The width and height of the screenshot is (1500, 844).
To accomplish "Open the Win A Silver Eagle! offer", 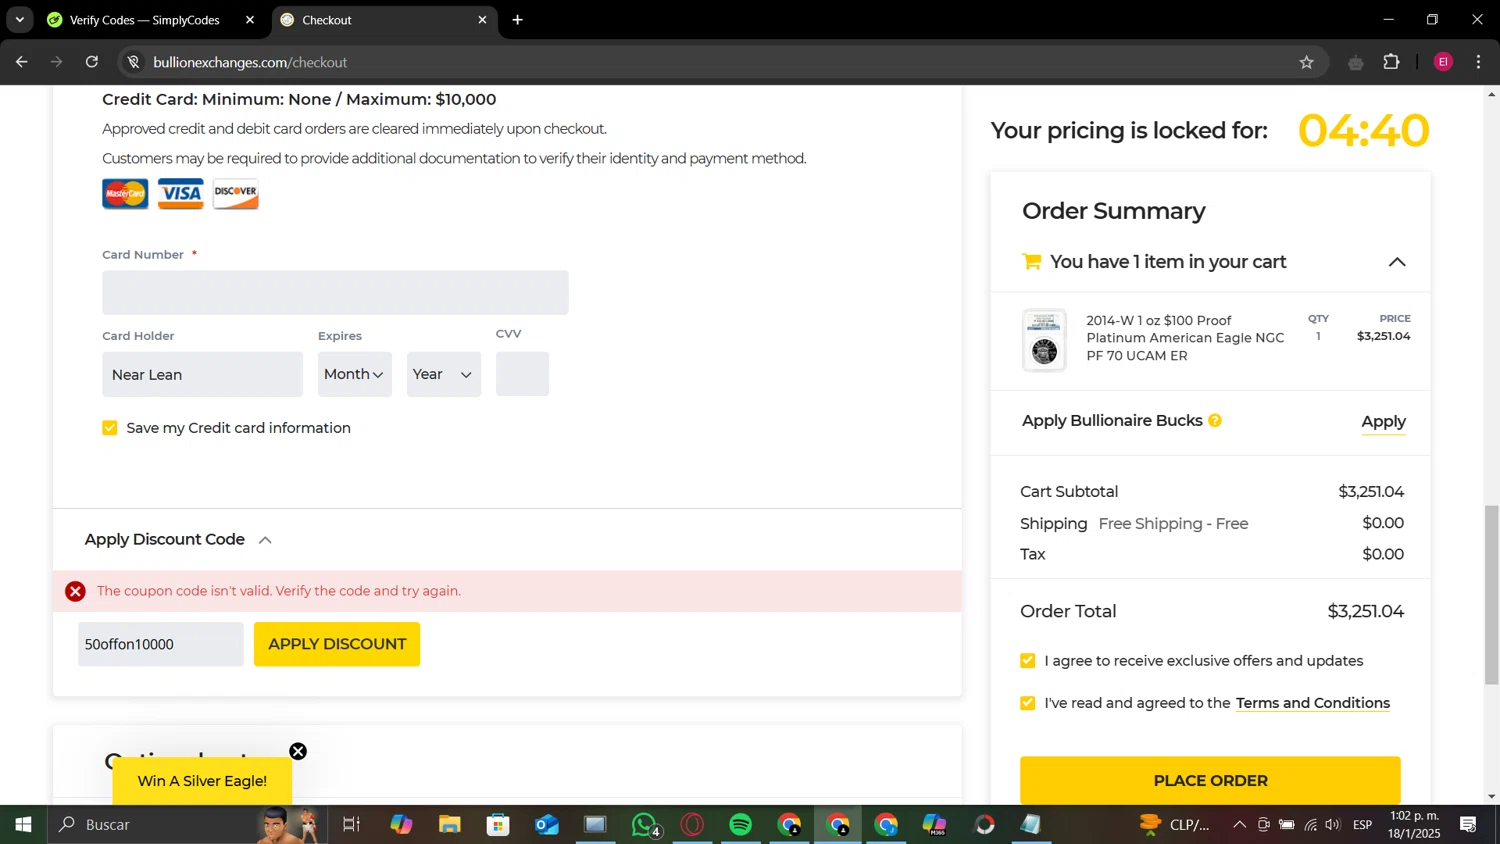I will [x=202, y=781].
